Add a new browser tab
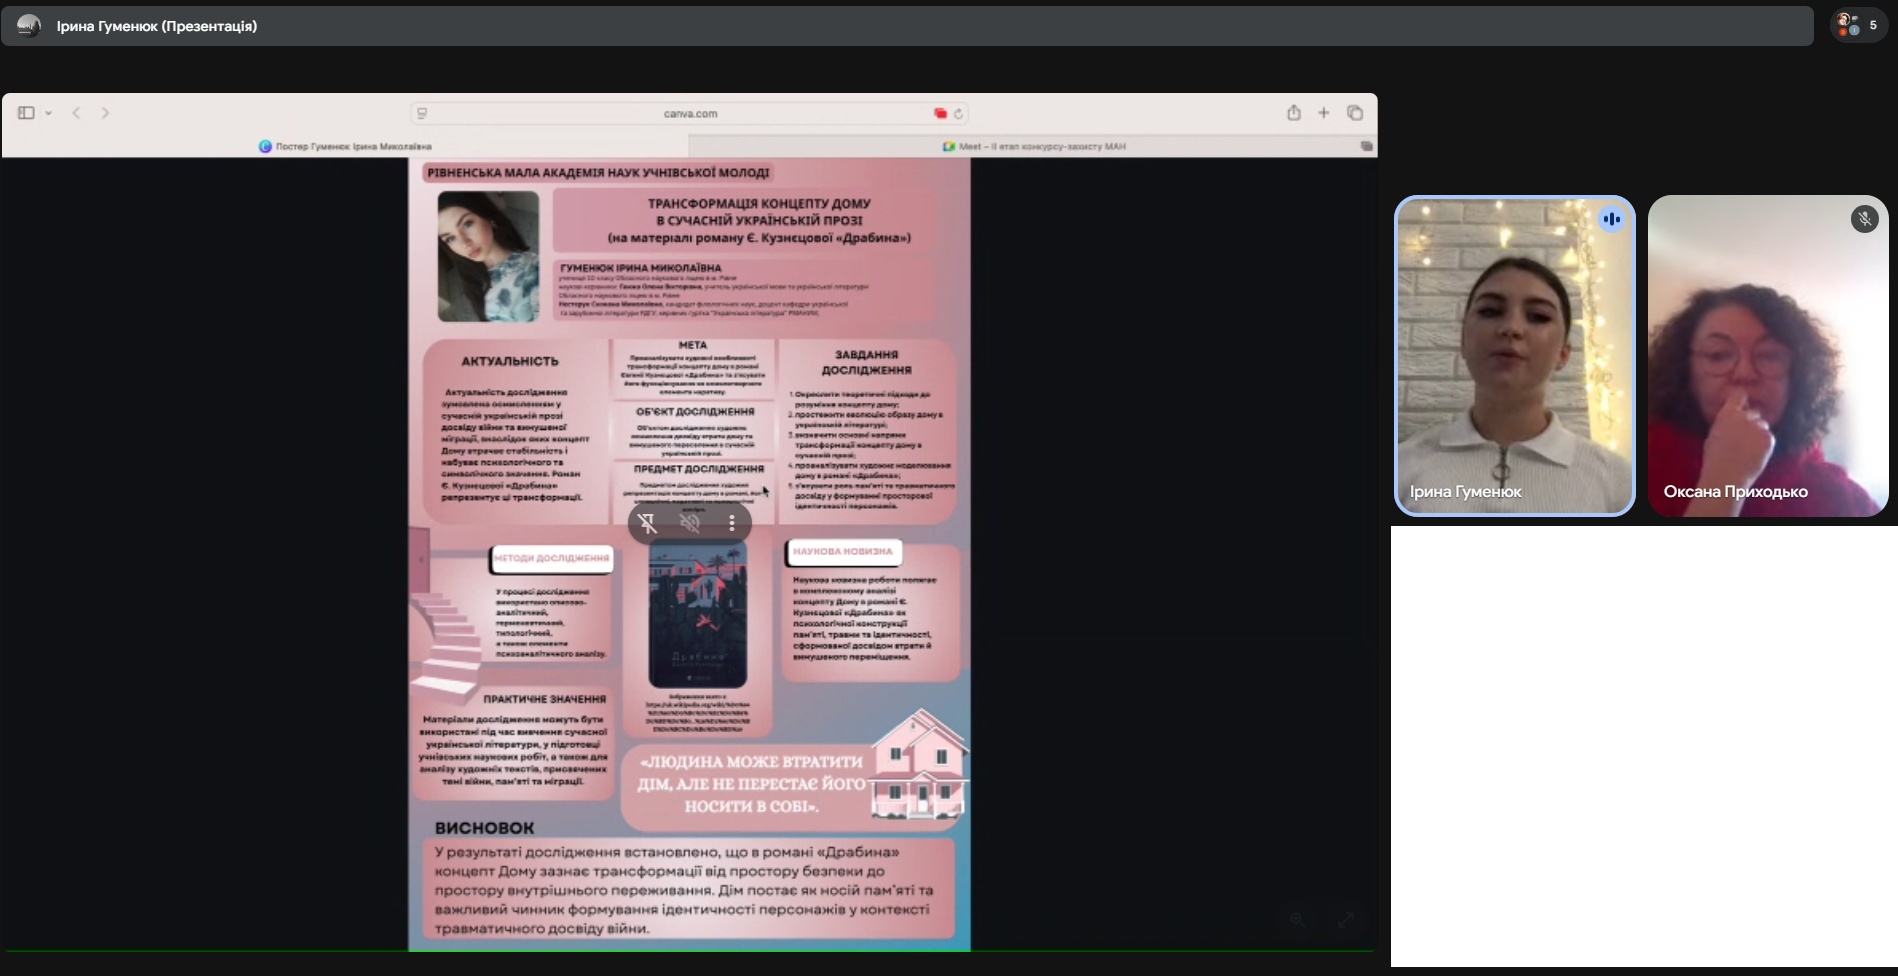Image resolution: width=1898 pixels, height=976 pixels. coord(1323,113)
